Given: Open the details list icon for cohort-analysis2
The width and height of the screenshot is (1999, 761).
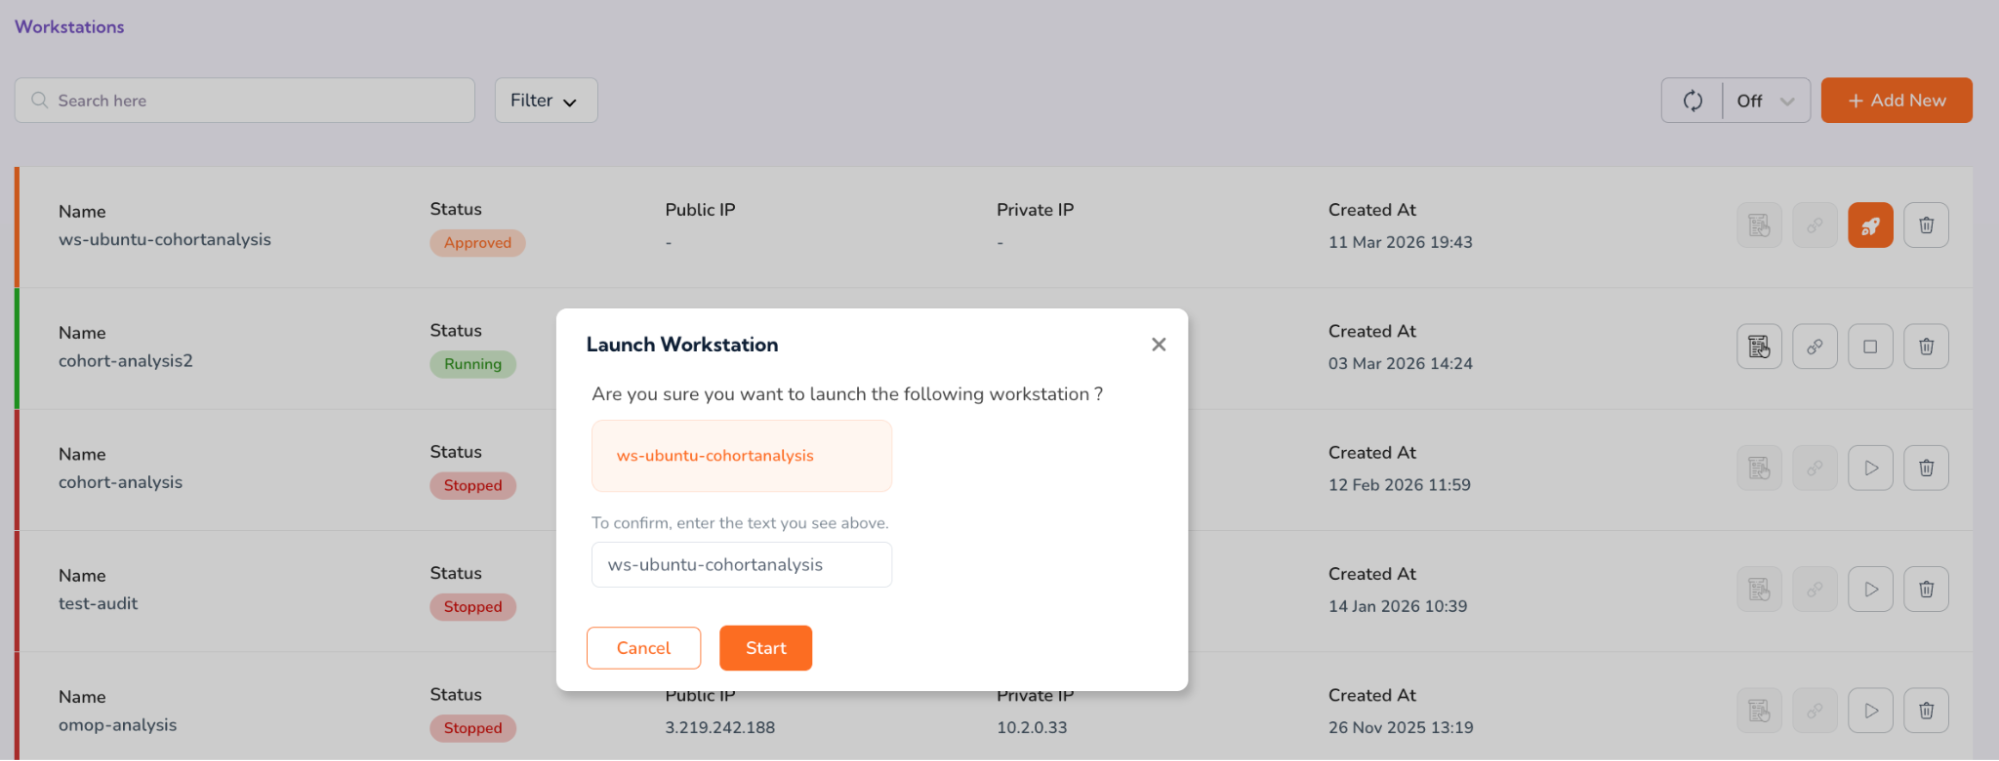Looking at the screenshot, I should (x=1759, y=347).
